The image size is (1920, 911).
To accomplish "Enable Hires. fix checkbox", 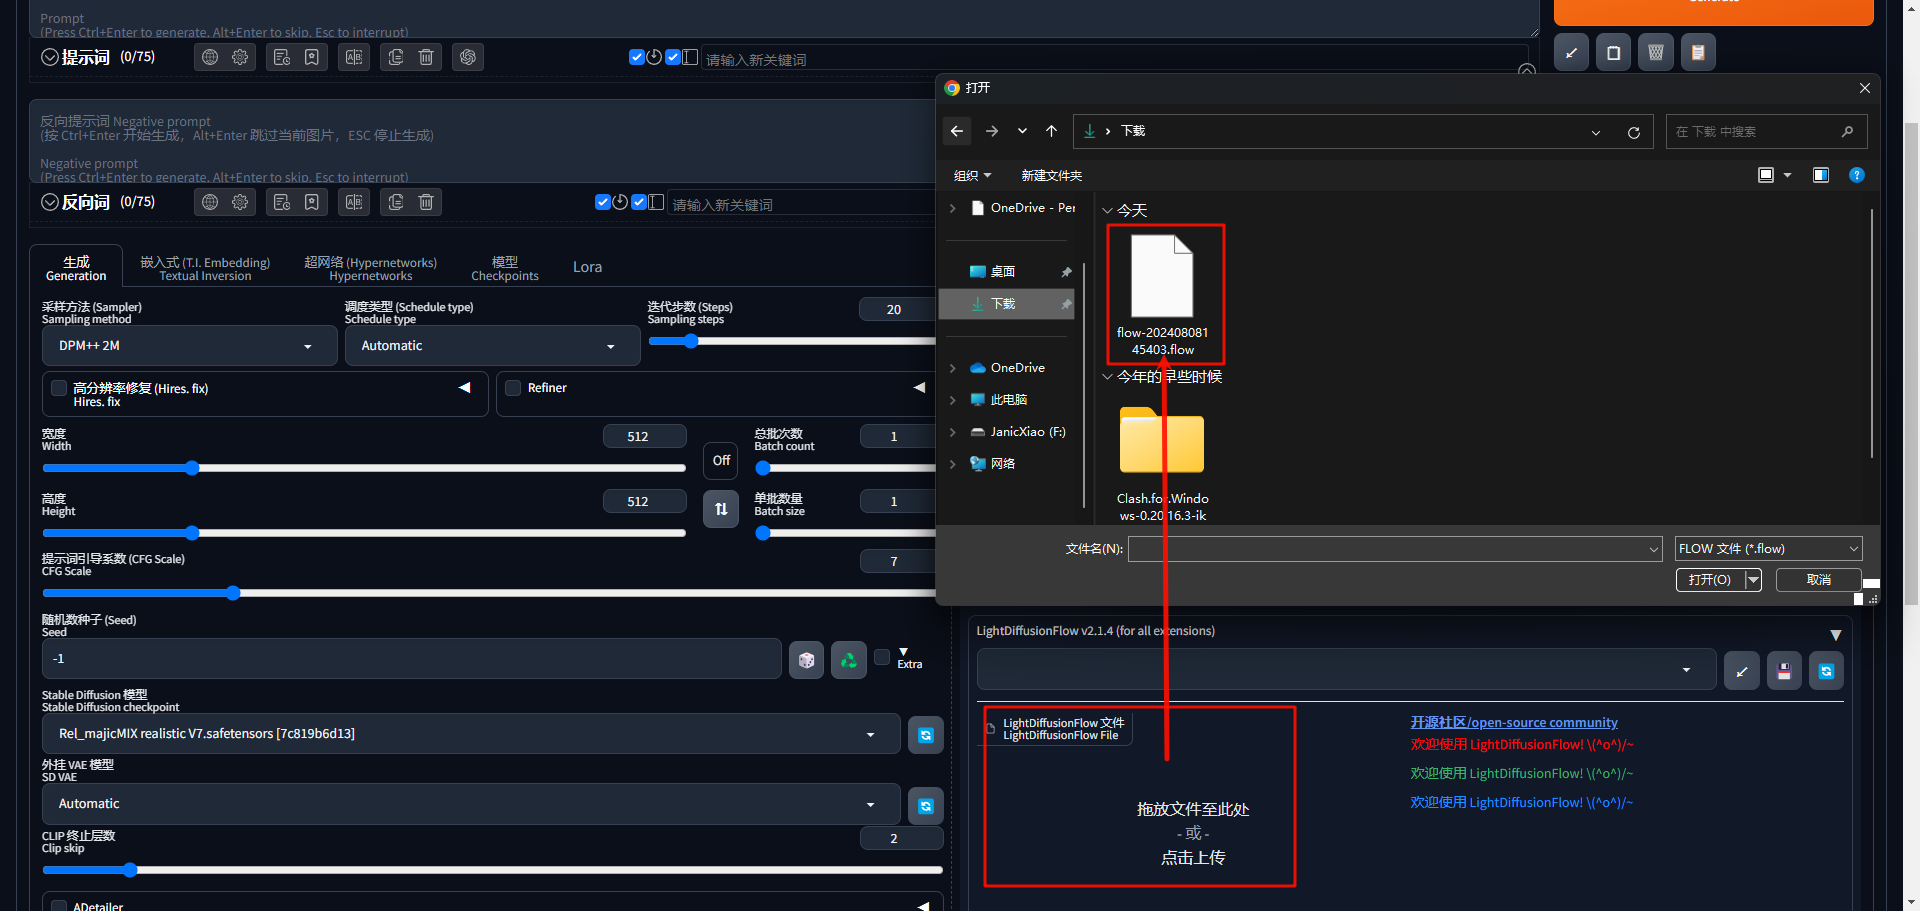I will (59, 388).
